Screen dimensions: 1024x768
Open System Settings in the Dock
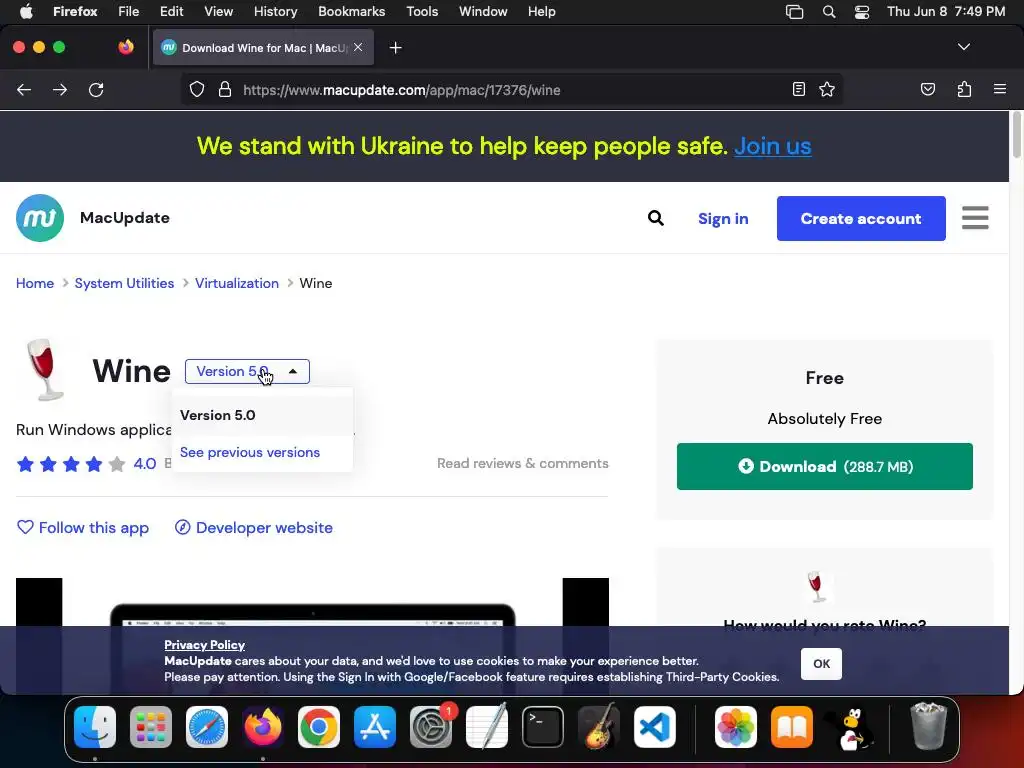[x=431, y=727]
